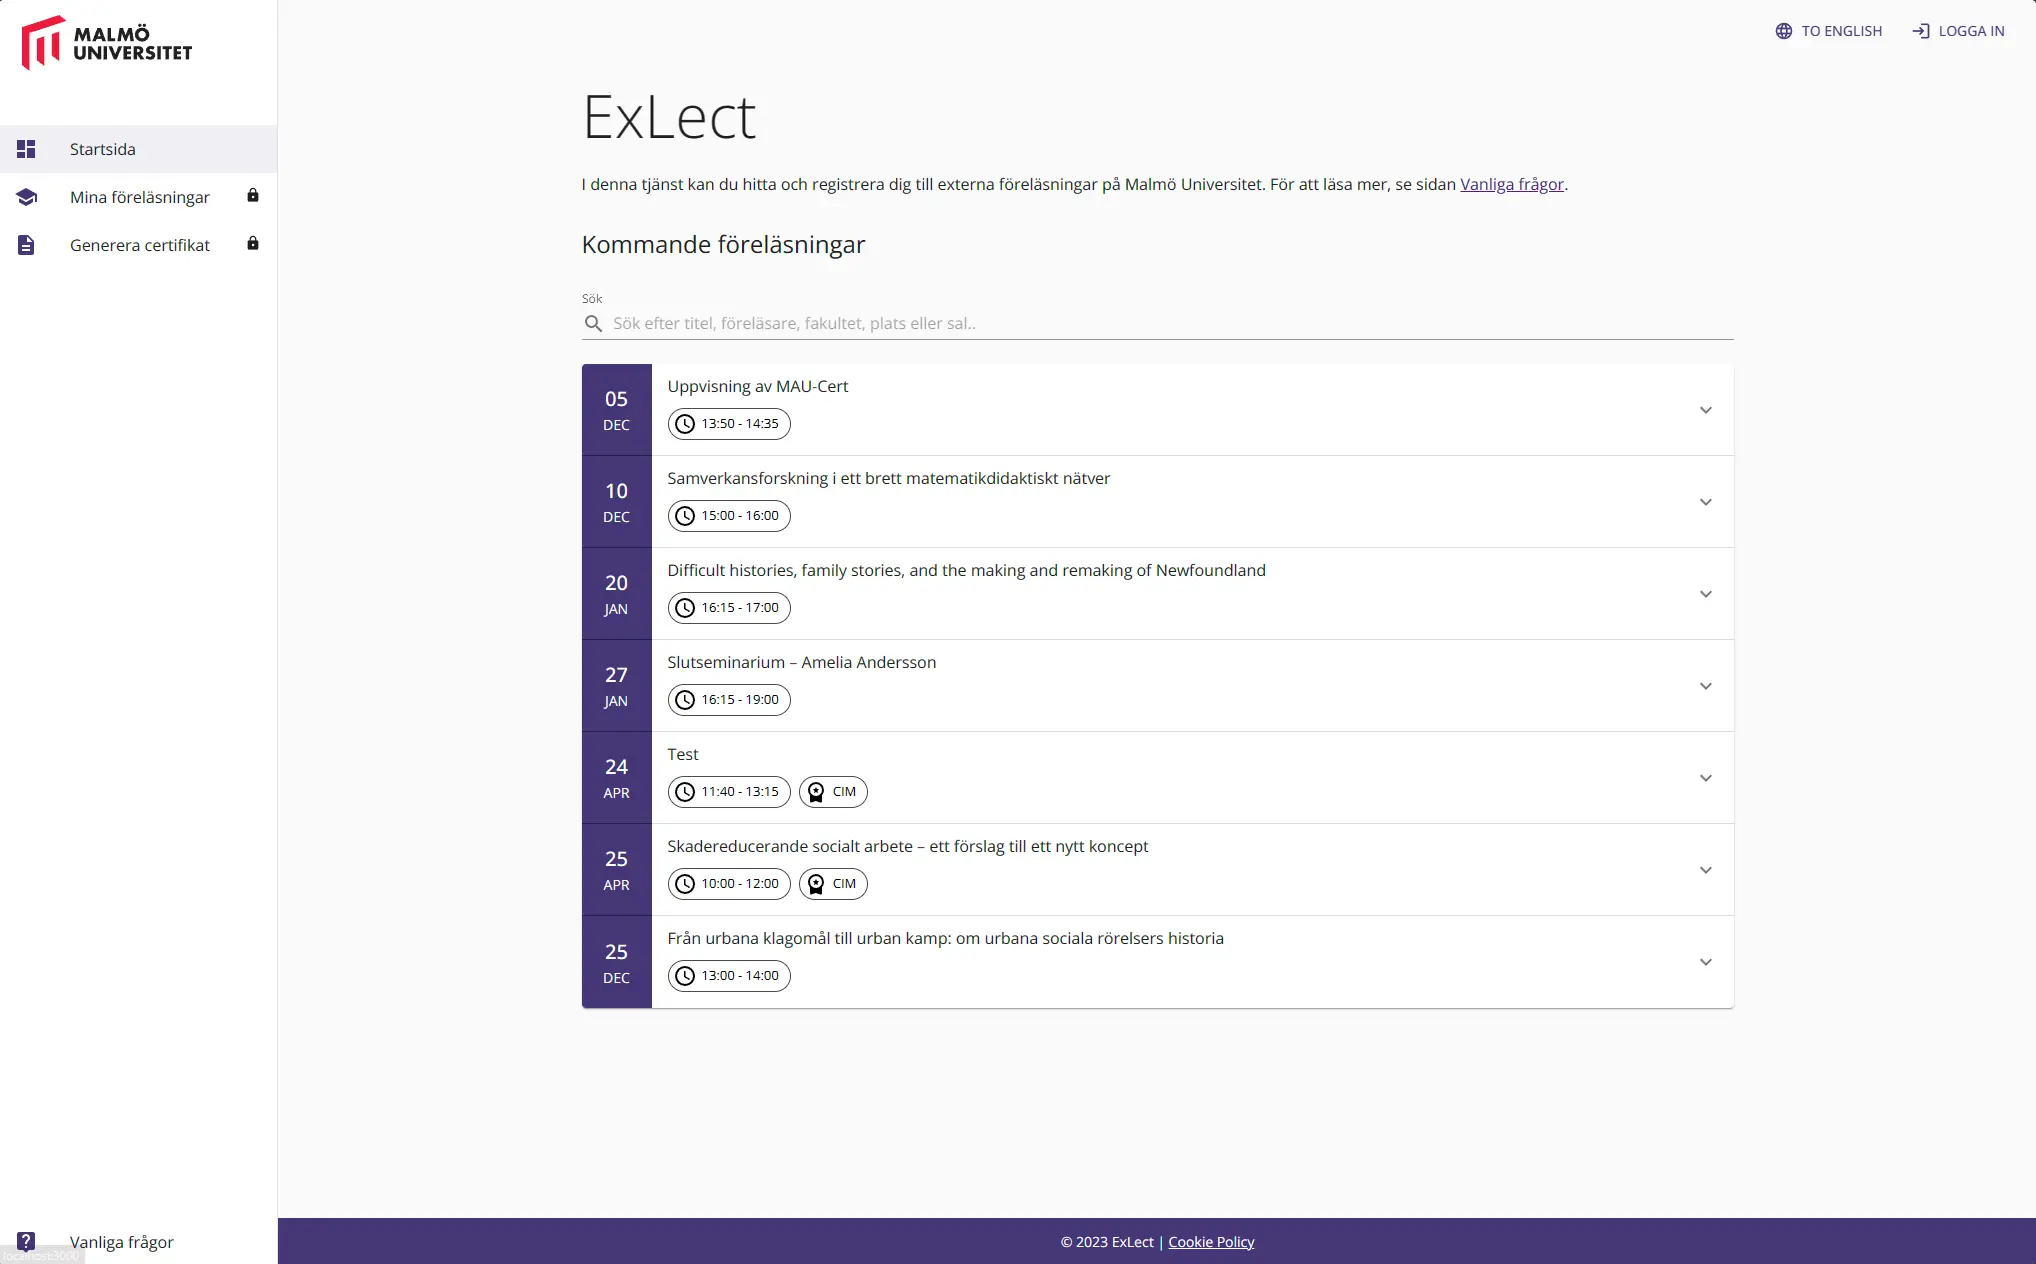Open Vanliga frågor in the sidebar
The image size is (2036, 1264).
[x=138, y=1241]
